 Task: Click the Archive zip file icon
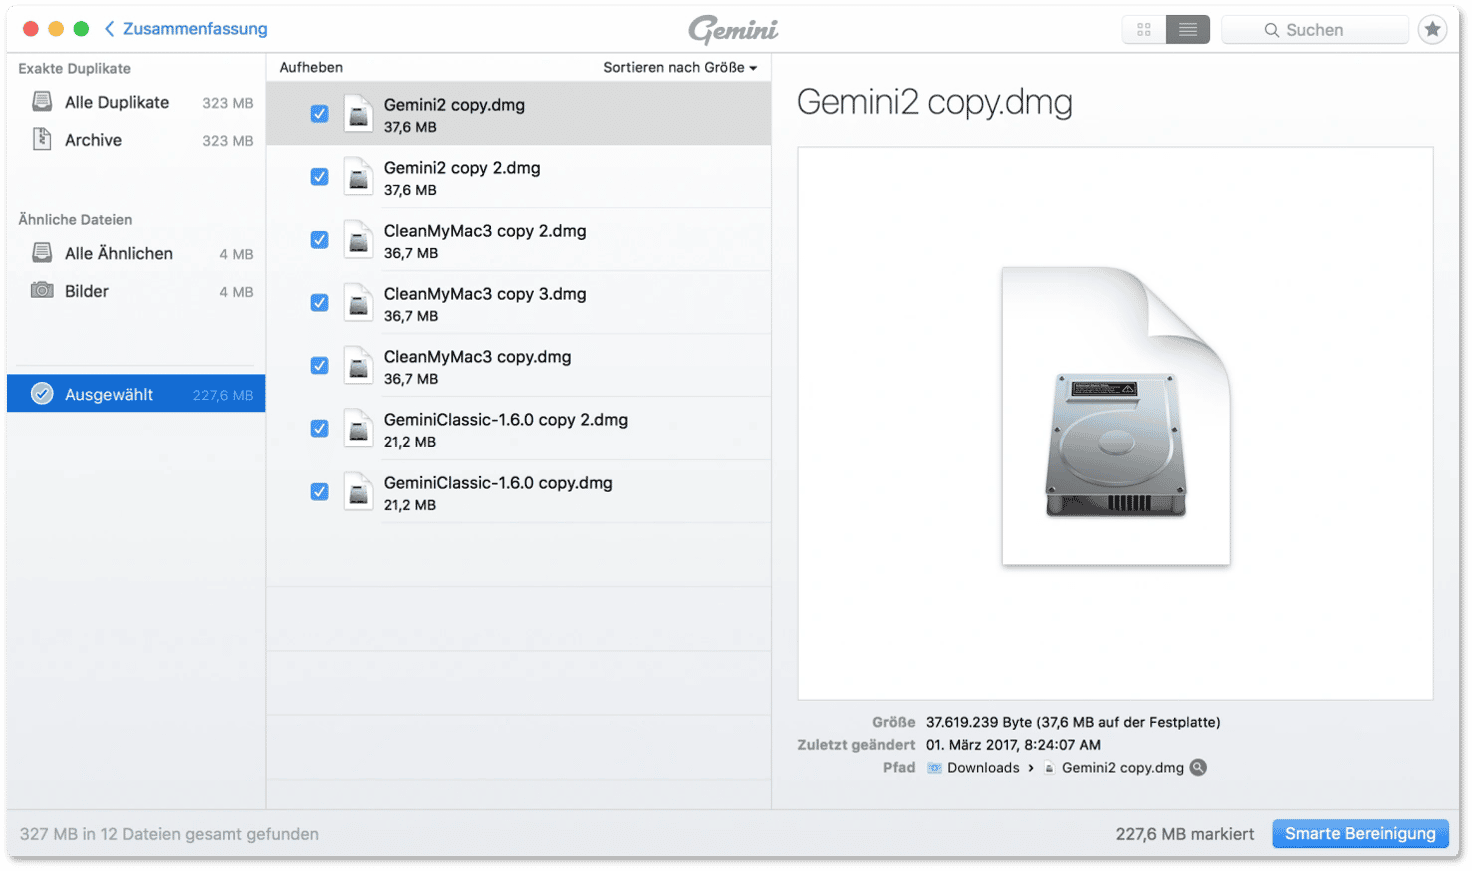42,139
